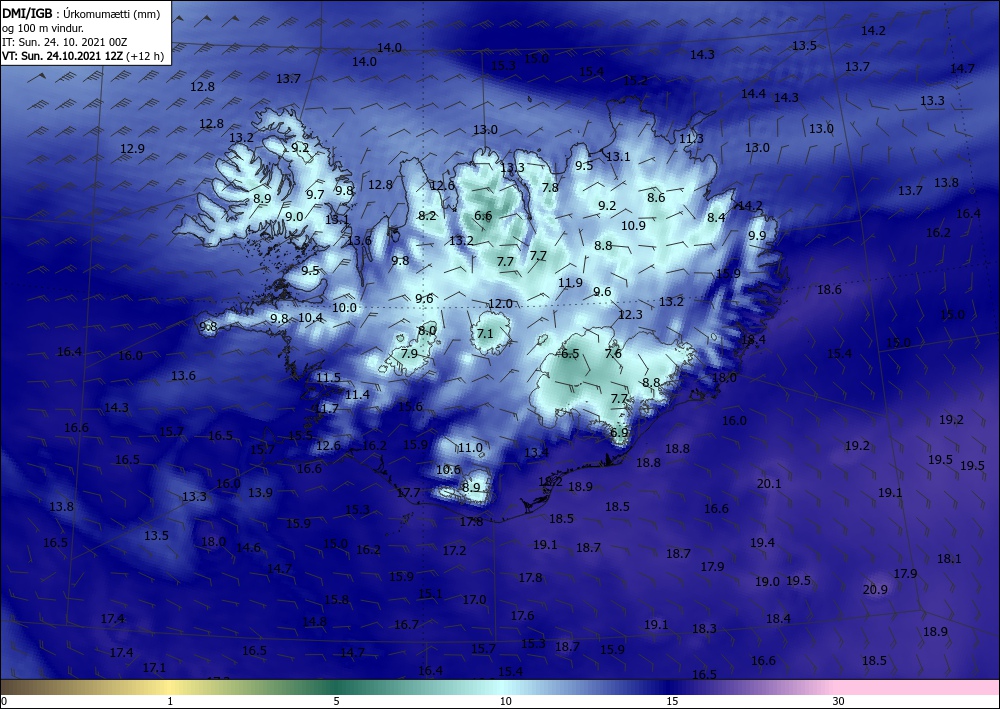Screen dimensions: 1000x709
Task: Click the 'DMI/IGB : Úrkomumætti (mm)' title text
Action: click(80, 14)
